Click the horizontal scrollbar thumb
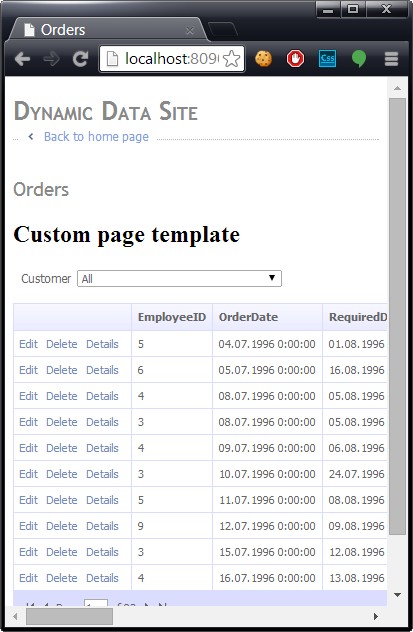The height and width of the screenshot is (632, 413). tap(69, 616)
